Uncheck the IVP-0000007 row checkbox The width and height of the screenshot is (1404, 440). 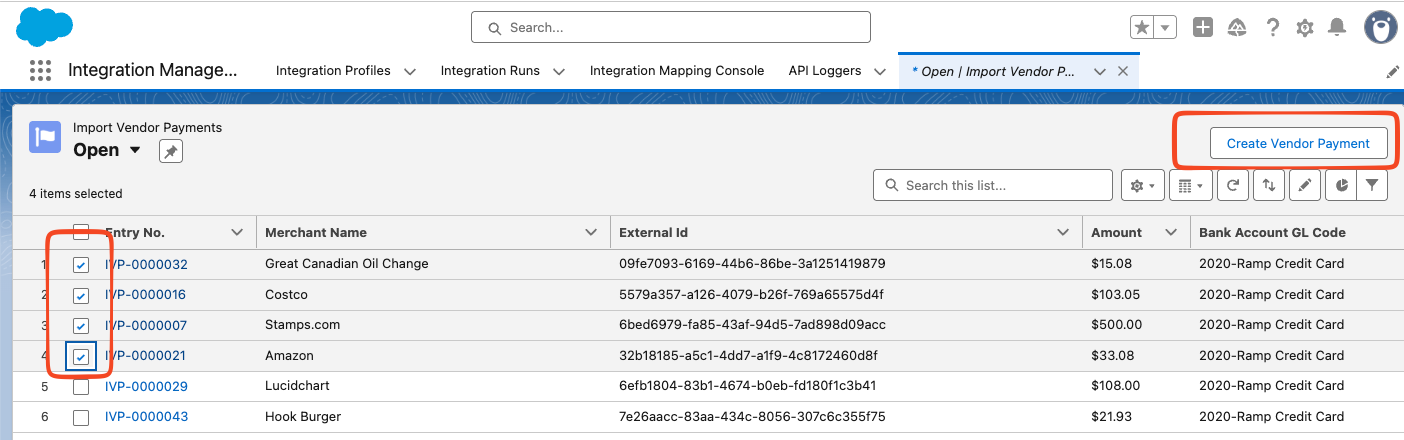[81, 326]
